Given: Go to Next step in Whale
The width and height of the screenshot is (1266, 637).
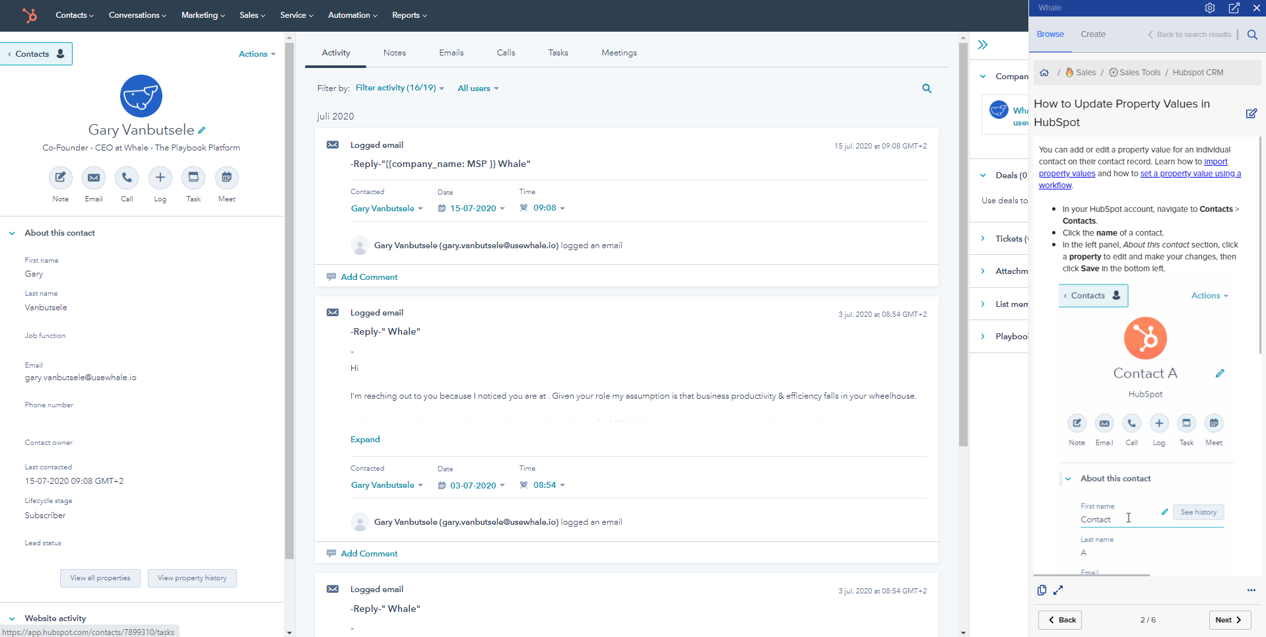Looking at the screenshot, I should (1229, 620).
